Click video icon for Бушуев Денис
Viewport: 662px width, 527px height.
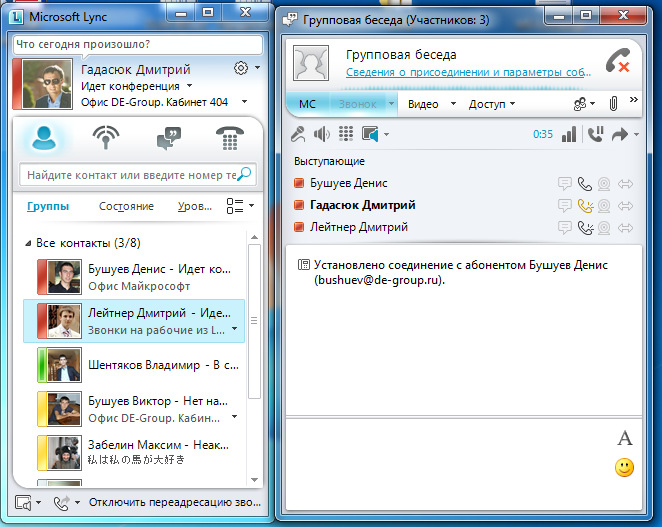click(x=604, y=184)
